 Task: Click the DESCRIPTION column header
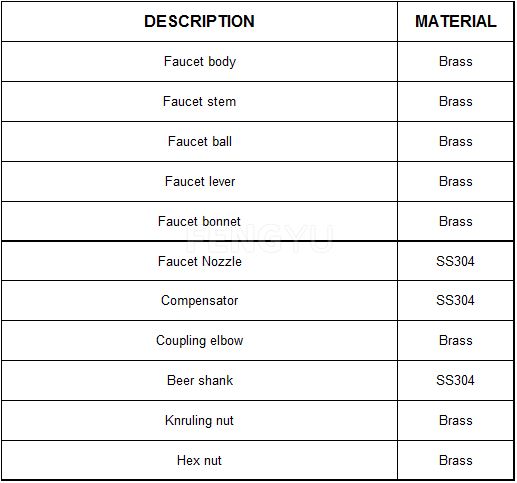[x=199, y=21]
